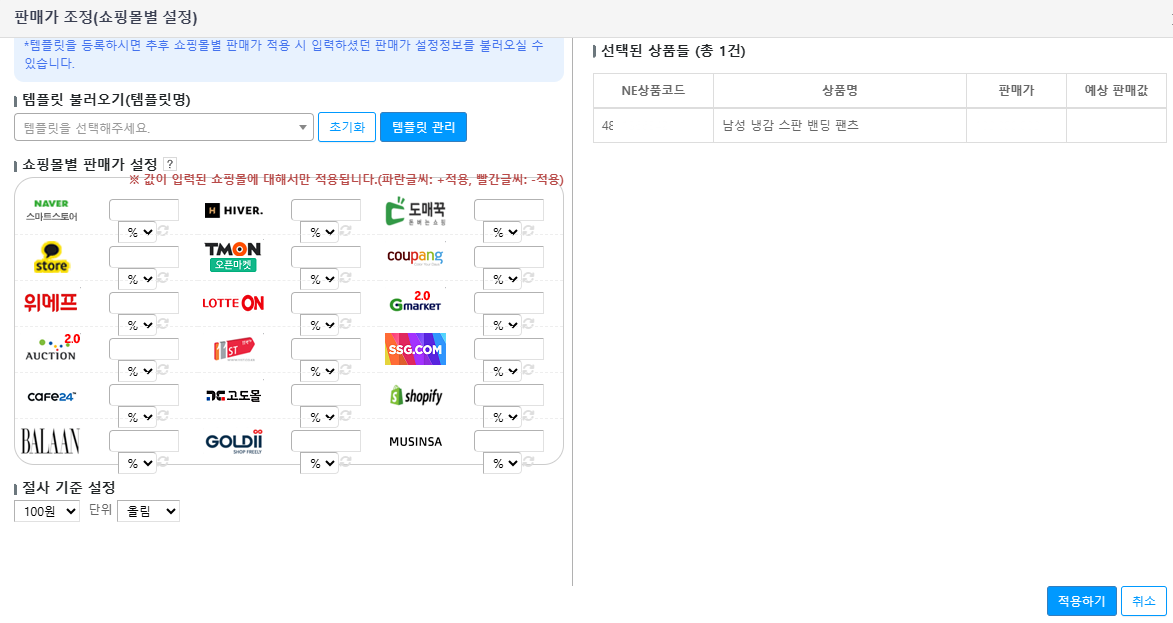Viewport: 1173px width, 623px height.
Task: Open the 올림 rounding method dropdown
Action: click(x=148, y=512)
